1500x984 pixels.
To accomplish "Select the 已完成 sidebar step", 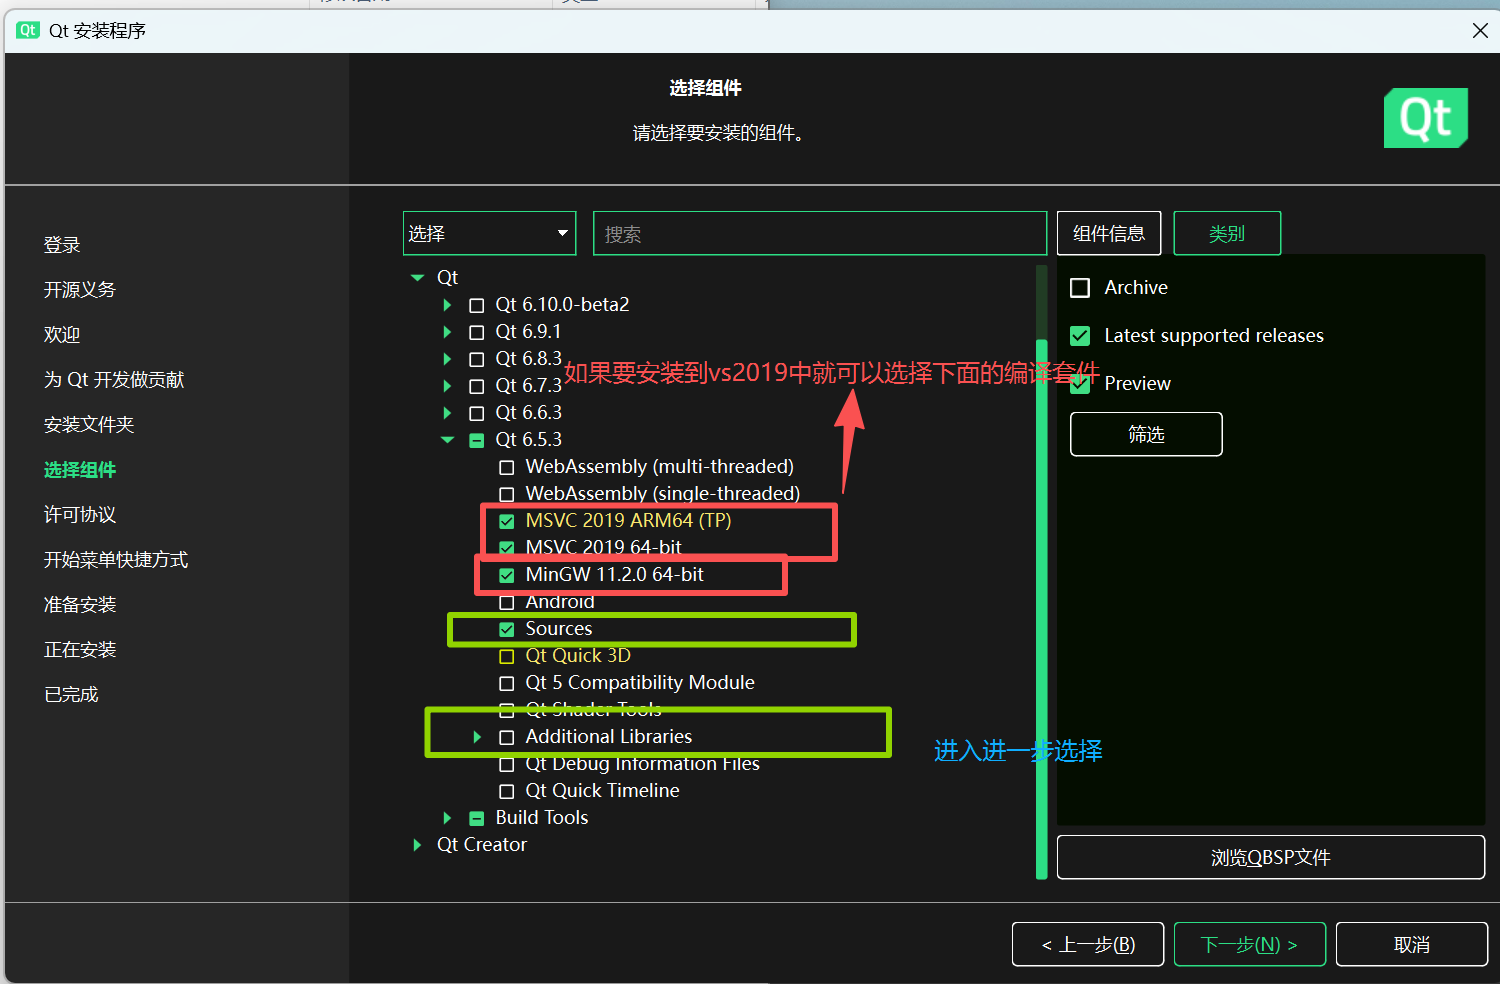I will pyautogui.click(x=71, y=695).
